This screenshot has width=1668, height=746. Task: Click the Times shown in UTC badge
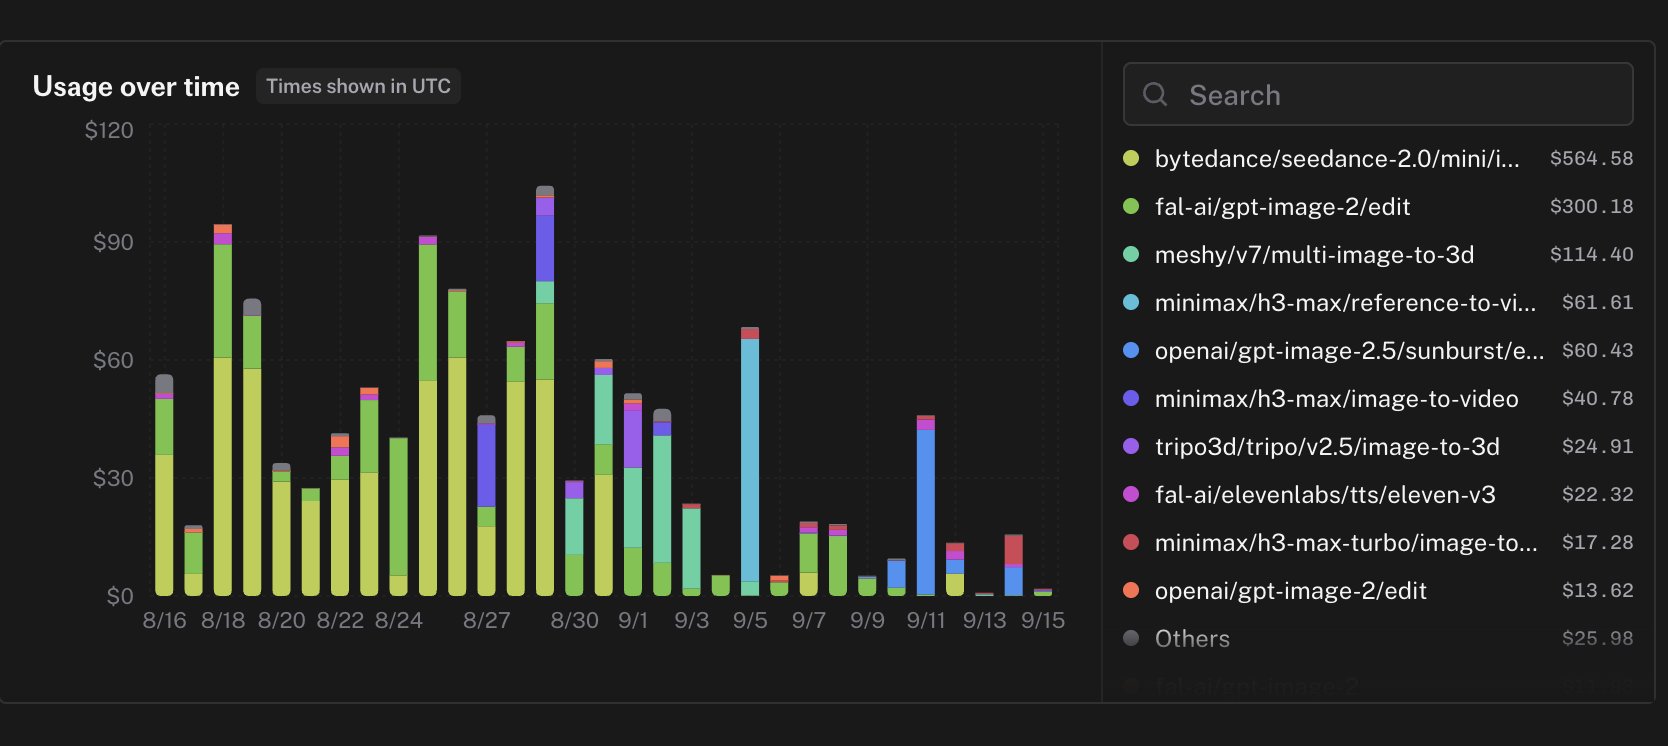358,86
